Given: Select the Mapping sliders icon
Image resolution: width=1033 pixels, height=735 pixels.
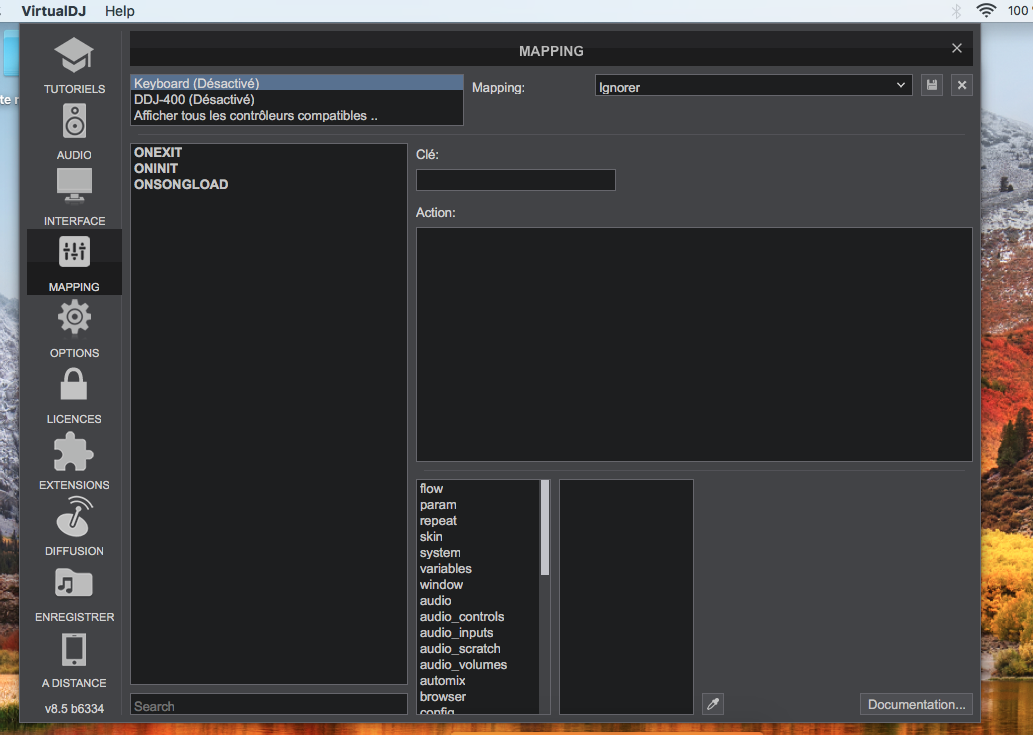Looking at the screenshot, I should coord(74,252).
